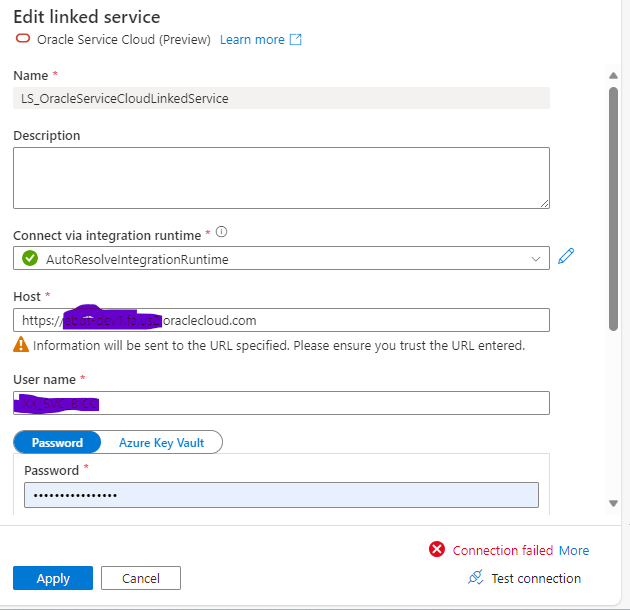Click the Cancel button

click(141, 578)
